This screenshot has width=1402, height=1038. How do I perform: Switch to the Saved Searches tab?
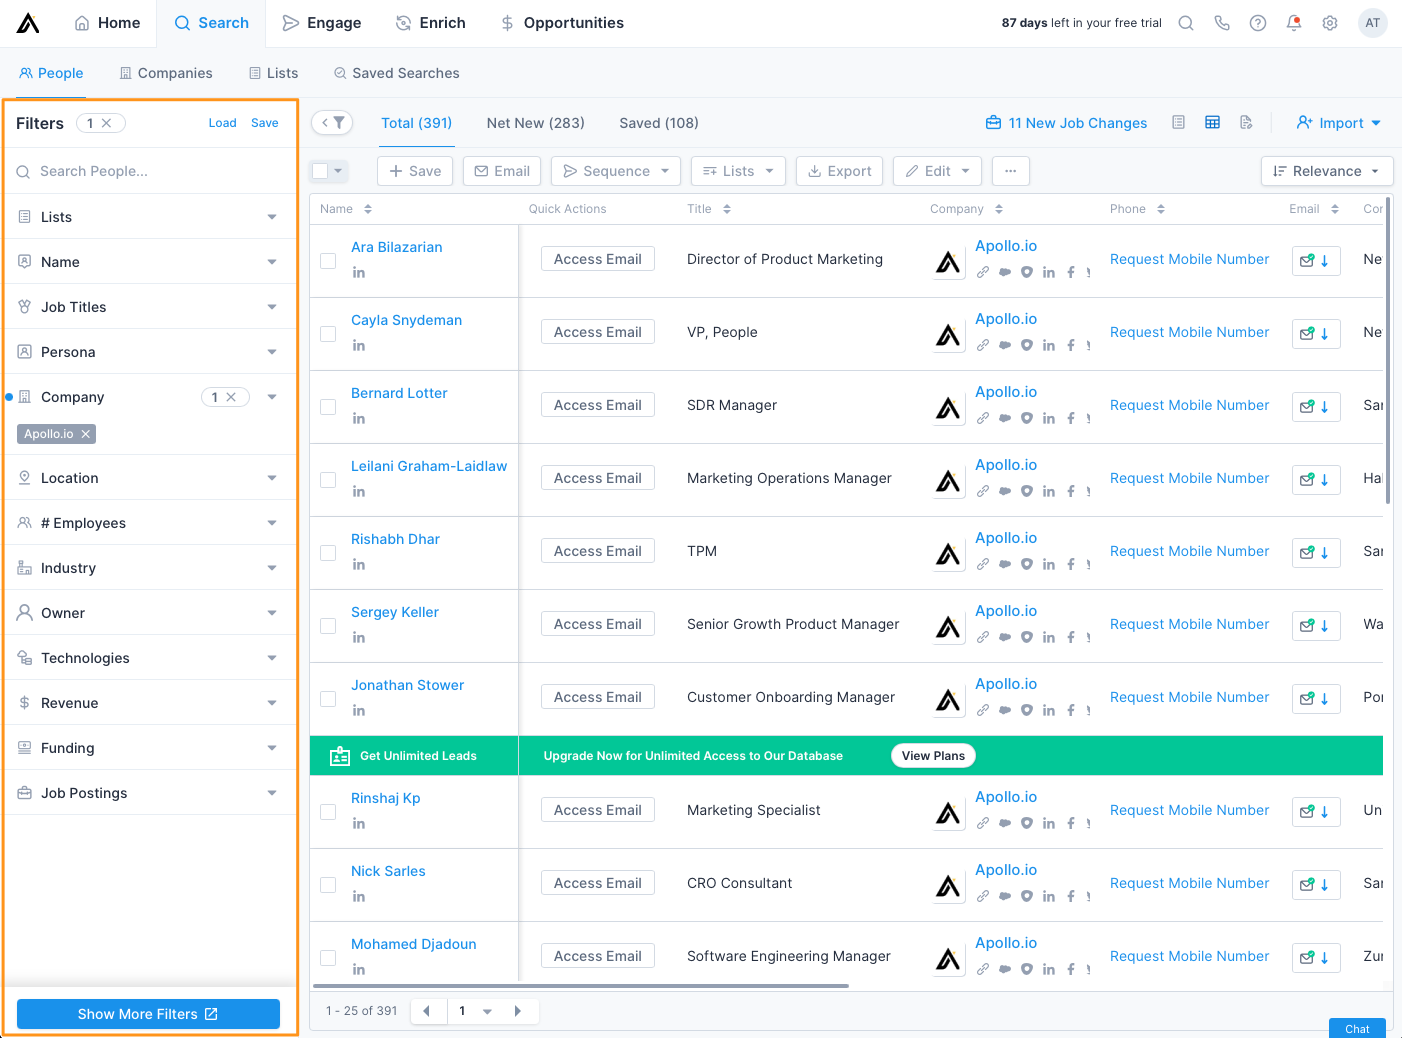click(x=397, y=73)
